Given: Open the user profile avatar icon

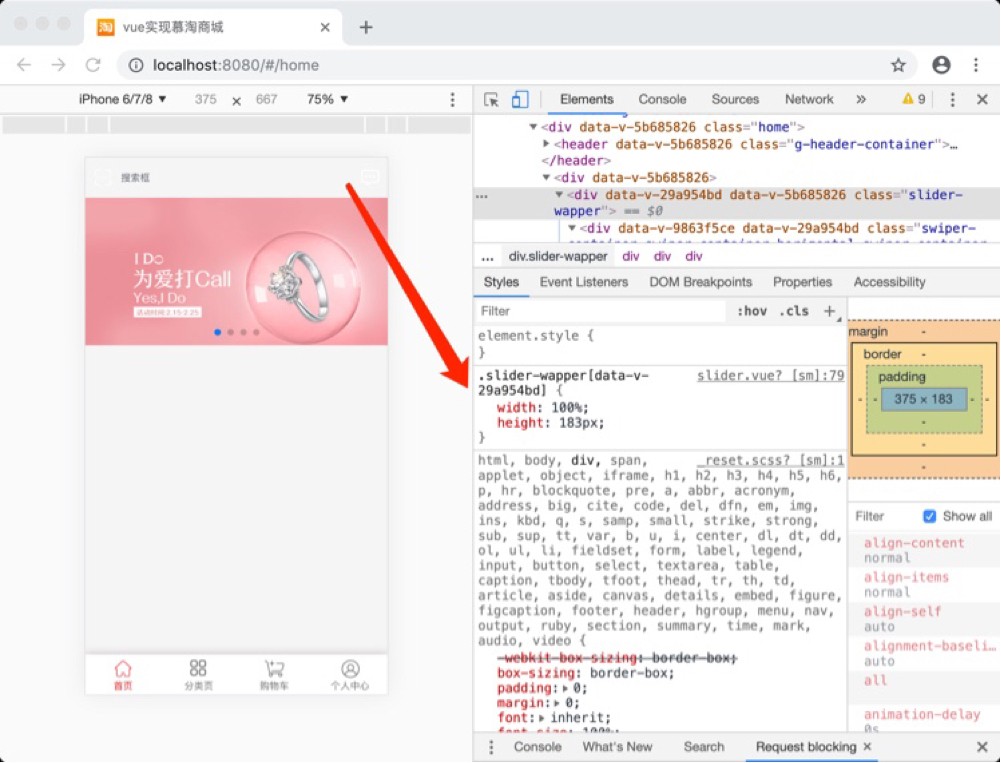Looking at the screenshot, I should coord(942,65).
